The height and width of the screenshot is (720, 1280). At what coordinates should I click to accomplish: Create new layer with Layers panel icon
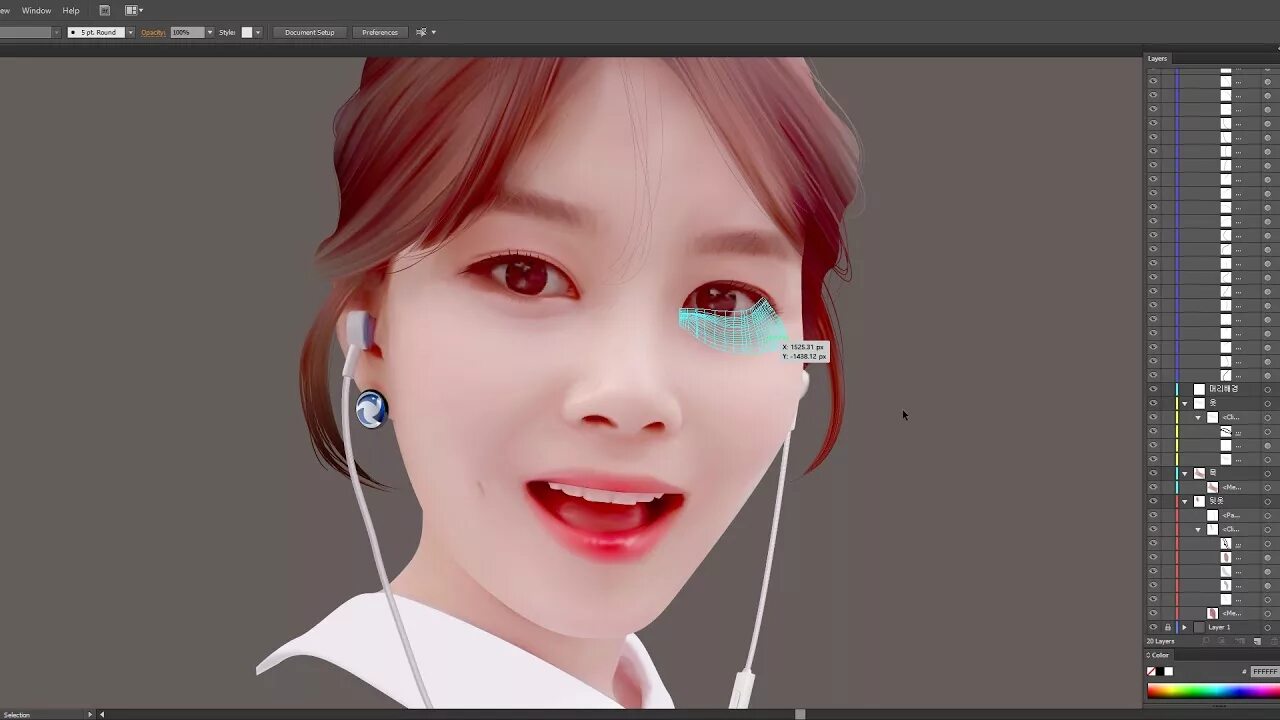(x=1257, y=641)
